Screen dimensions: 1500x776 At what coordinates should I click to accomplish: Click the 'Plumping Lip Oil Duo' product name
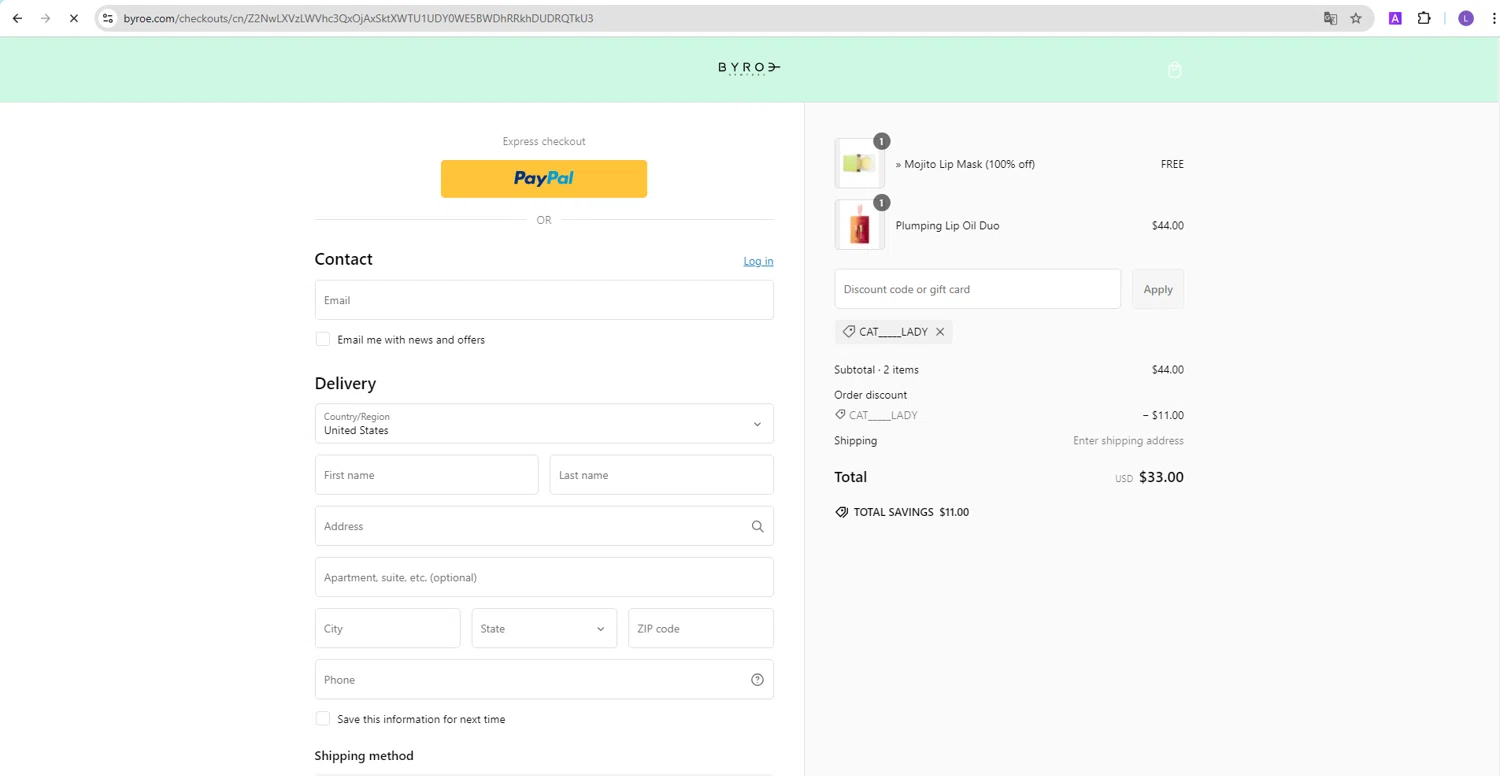tap(947, 226)
